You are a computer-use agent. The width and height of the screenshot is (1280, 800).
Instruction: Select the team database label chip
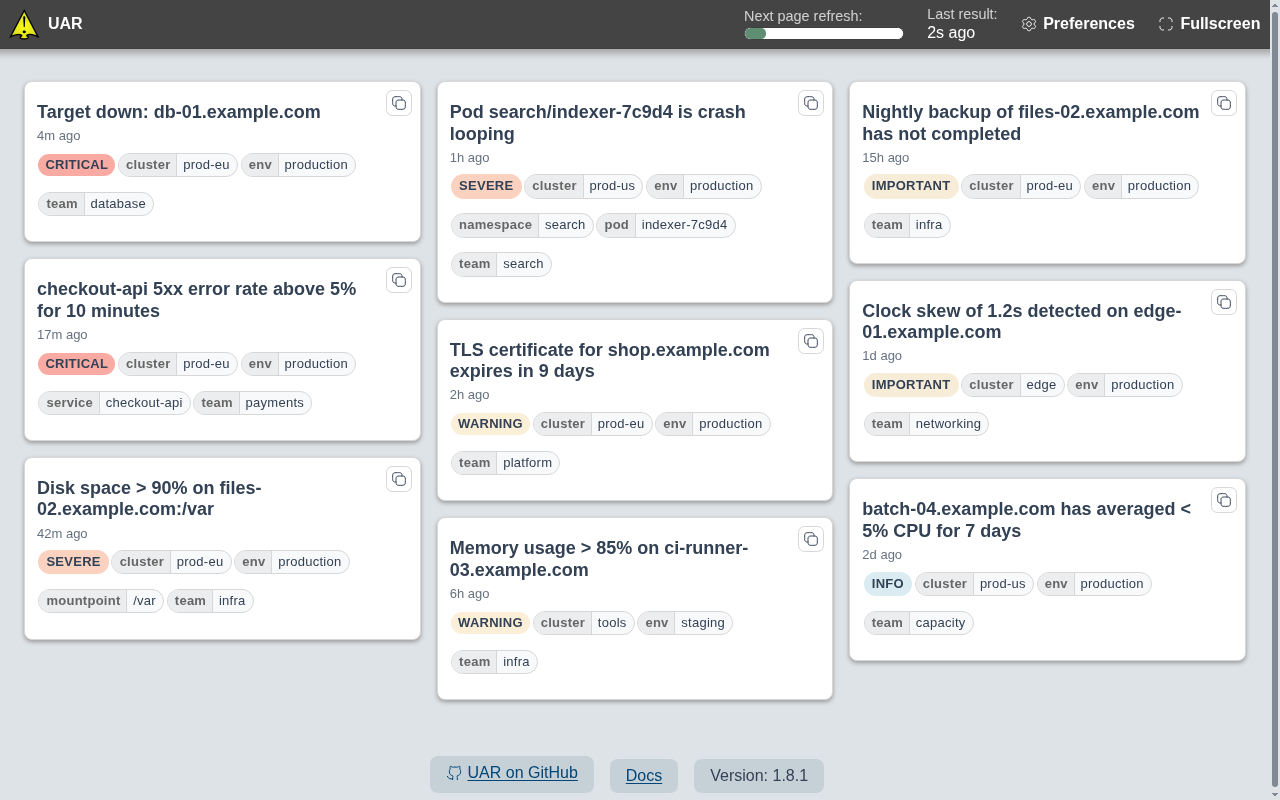point(96,204)
